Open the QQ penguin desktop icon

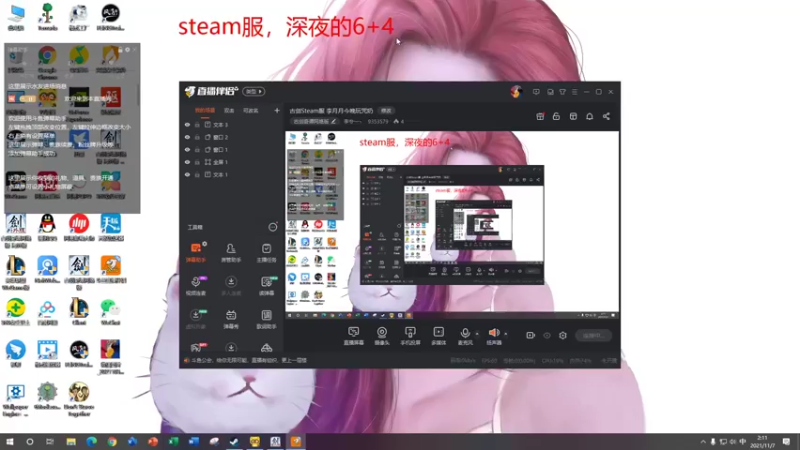[x=47, y=228]
